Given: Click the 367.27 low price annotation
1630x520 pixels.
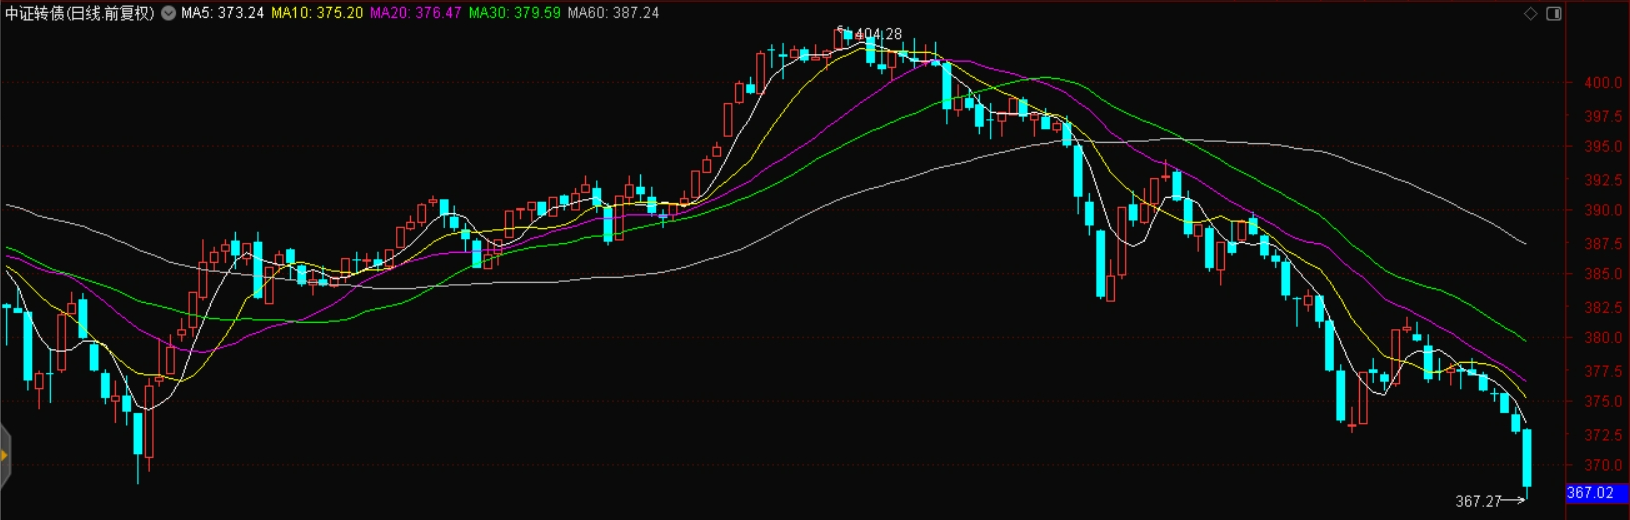Looking at the screenshot, I should 1478,501.
